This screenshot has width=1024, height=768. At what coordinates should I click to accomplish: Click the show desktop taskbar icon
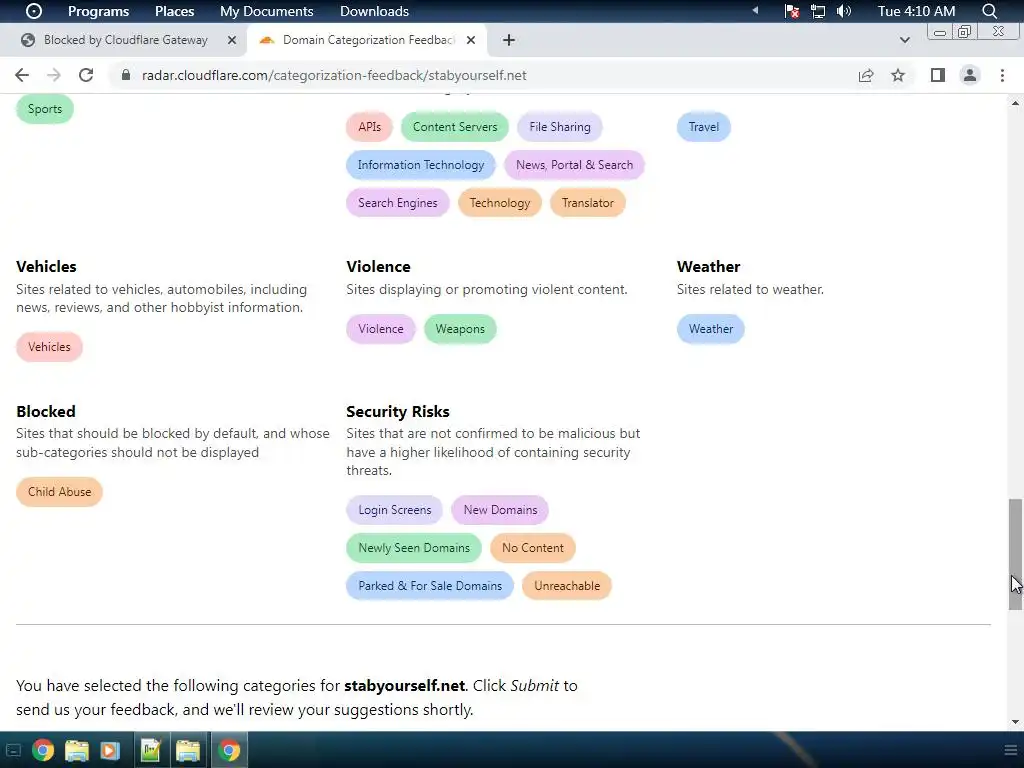point(13,750)
